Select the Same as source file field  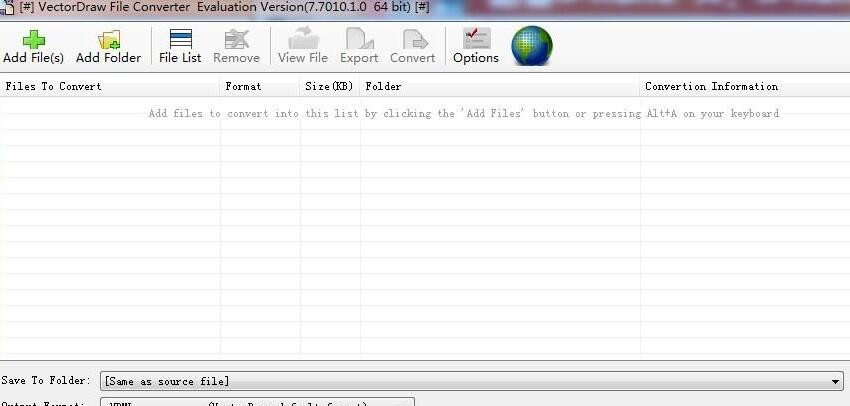(x=472, y=382)
